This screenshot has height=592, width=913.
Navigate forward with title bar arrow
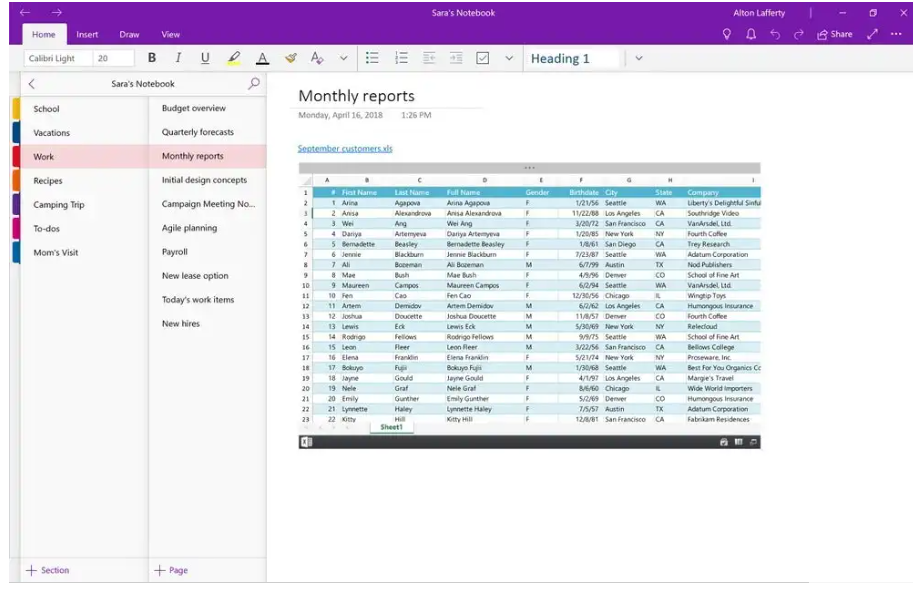coord(56,12)
